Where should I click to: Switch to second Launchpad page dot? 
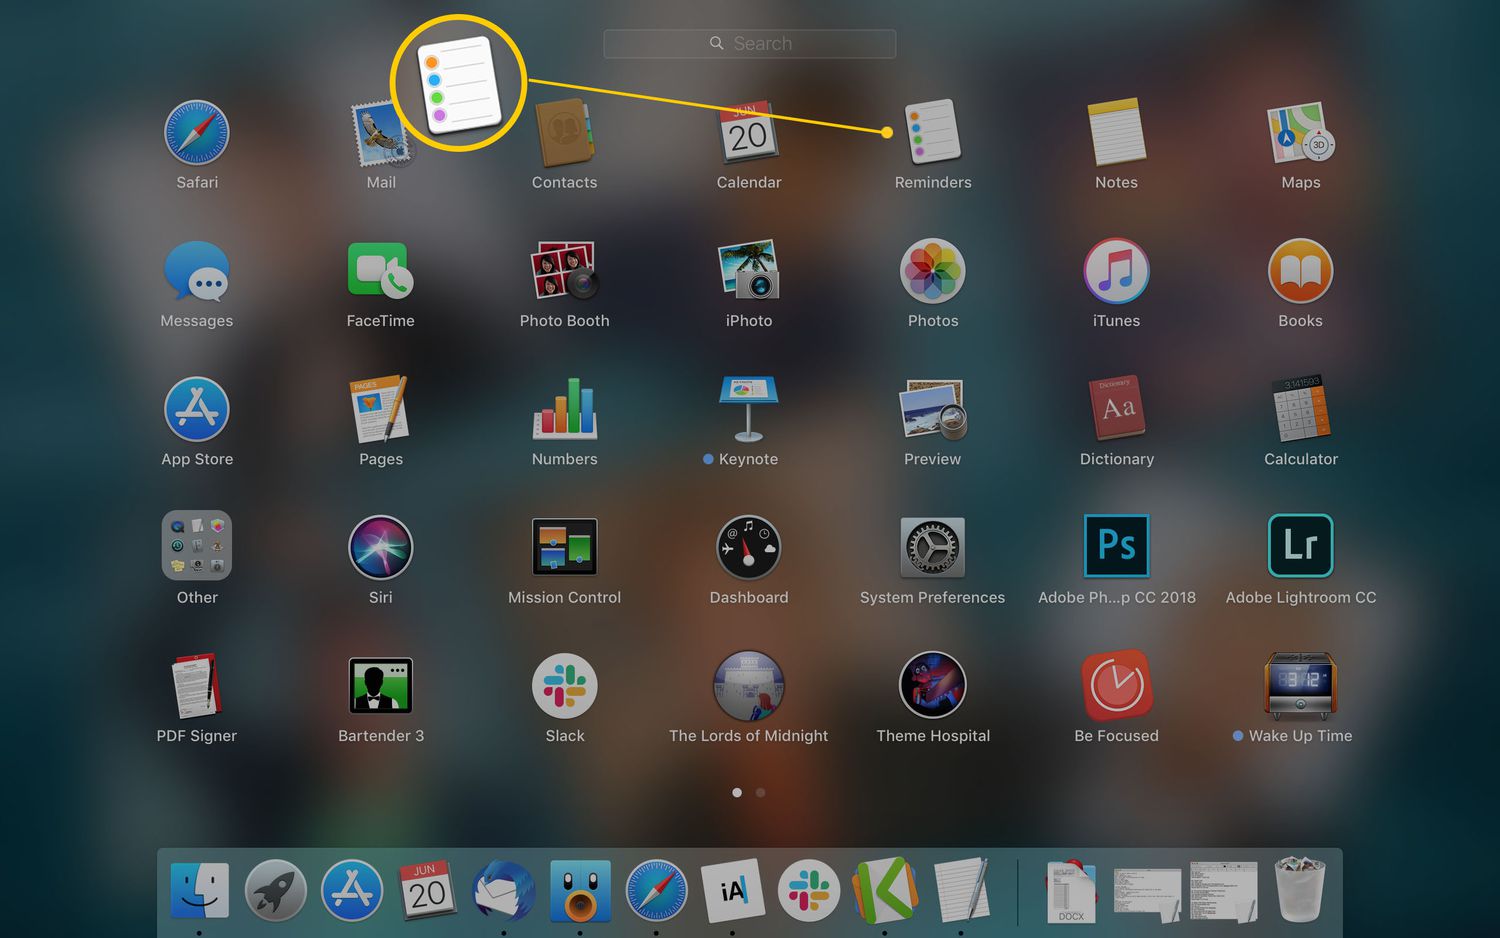761,792
